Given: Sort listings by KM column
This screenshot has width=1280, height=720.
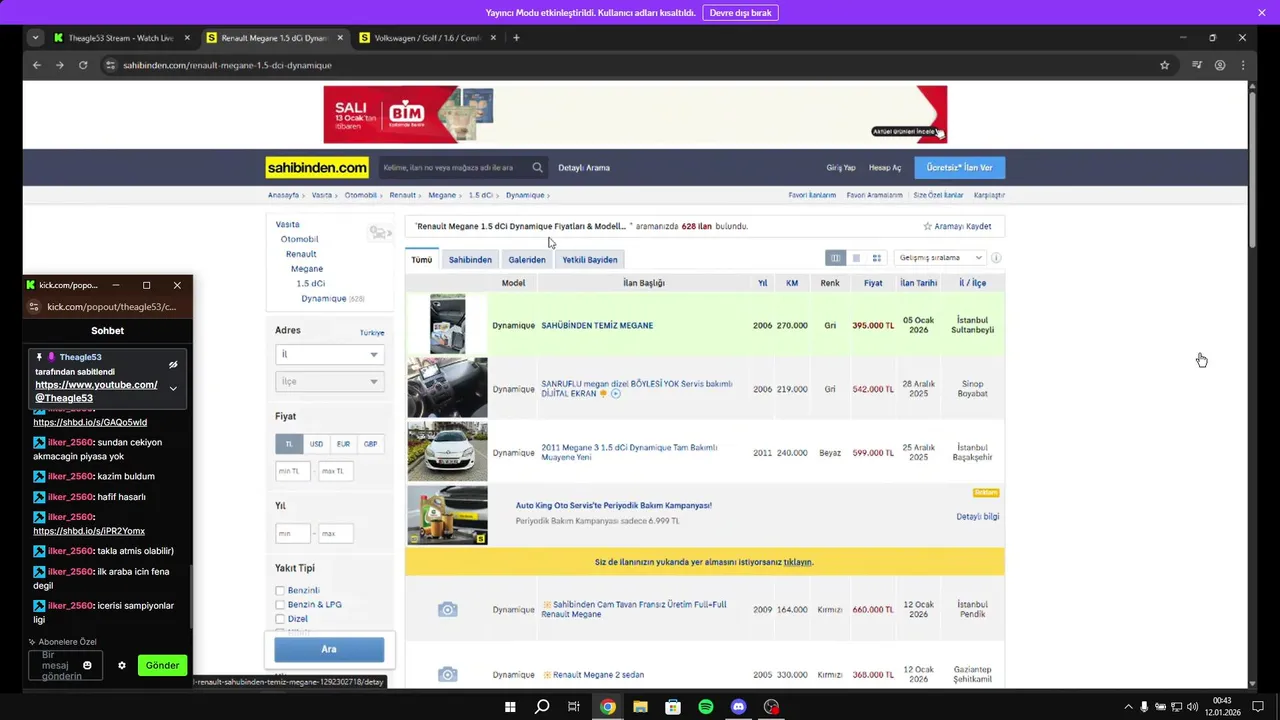Looking at the screenshot, I should click(792, 283).
